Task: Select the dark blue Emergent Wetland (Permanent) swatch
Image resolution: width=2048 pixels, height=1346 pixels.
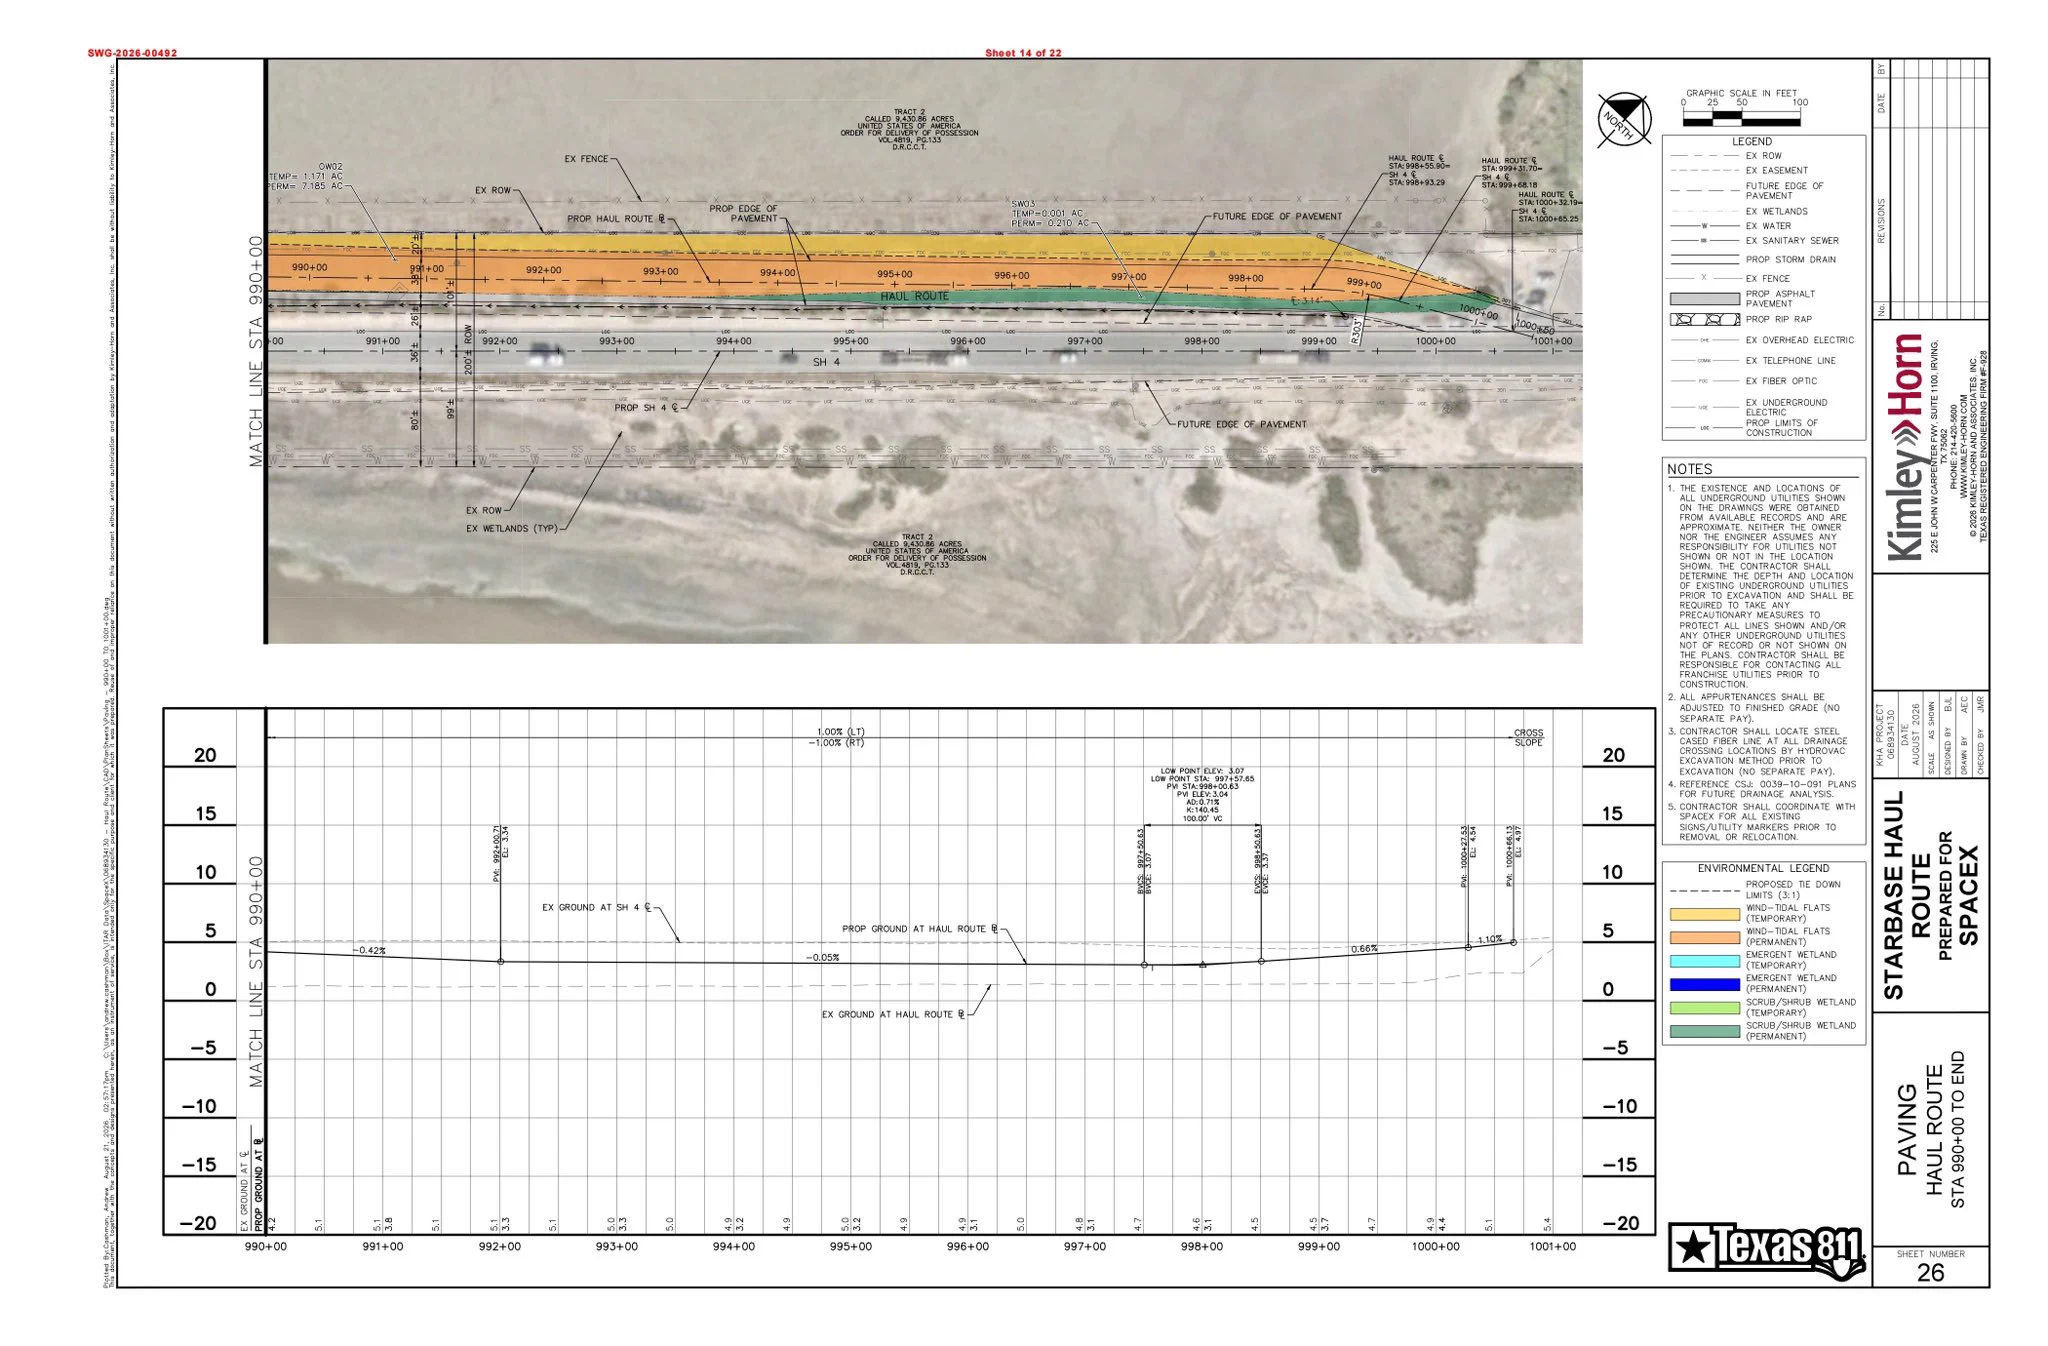Action: tap(1704, 984)
